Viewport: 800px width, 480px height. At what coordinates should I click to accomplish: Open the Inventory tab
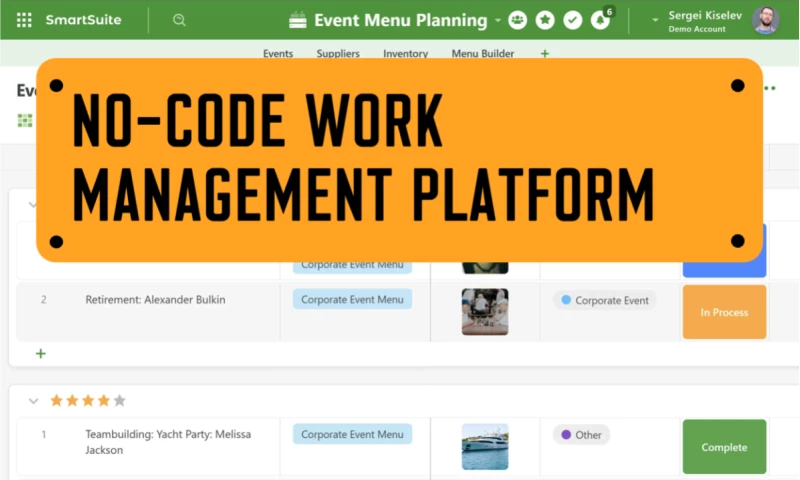coord(405,54)
